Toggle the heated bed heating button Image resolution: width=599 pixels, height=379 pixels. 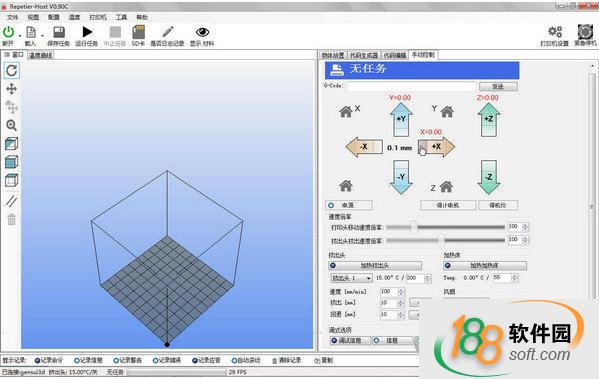click(485, 265)
